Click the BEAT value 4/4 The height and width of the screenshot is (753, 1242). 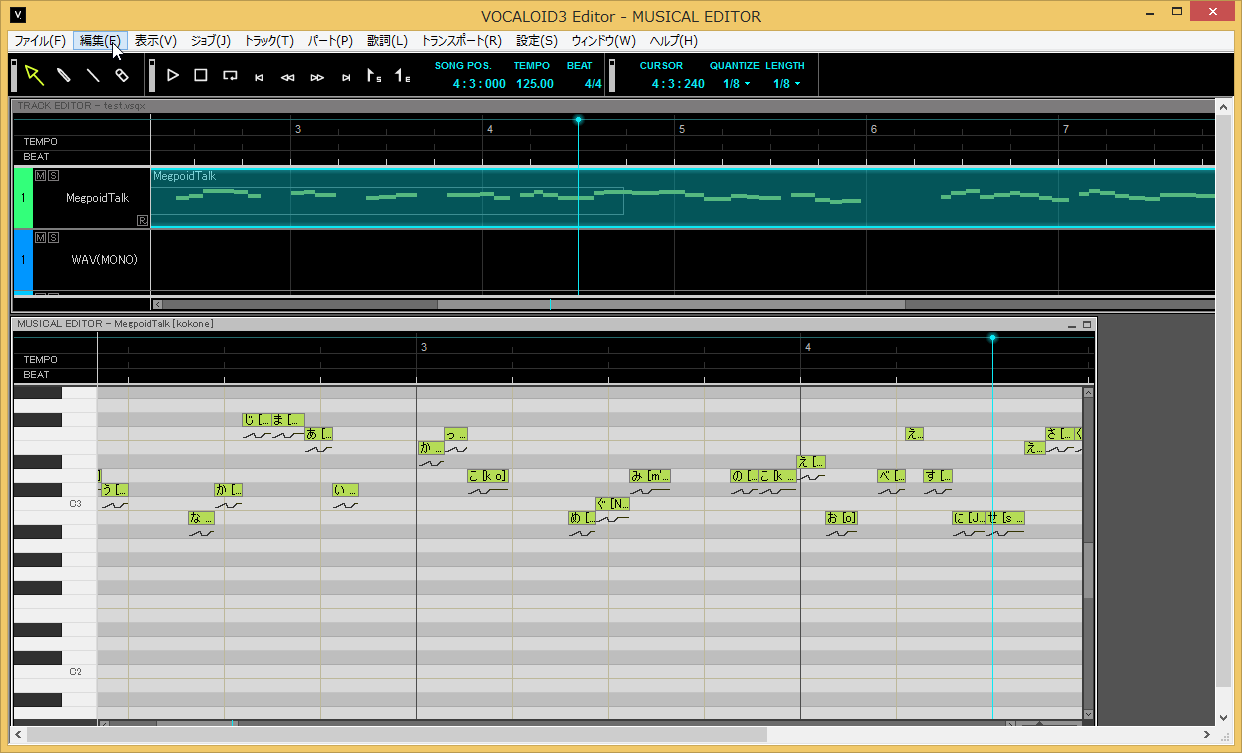pos(593,84)
